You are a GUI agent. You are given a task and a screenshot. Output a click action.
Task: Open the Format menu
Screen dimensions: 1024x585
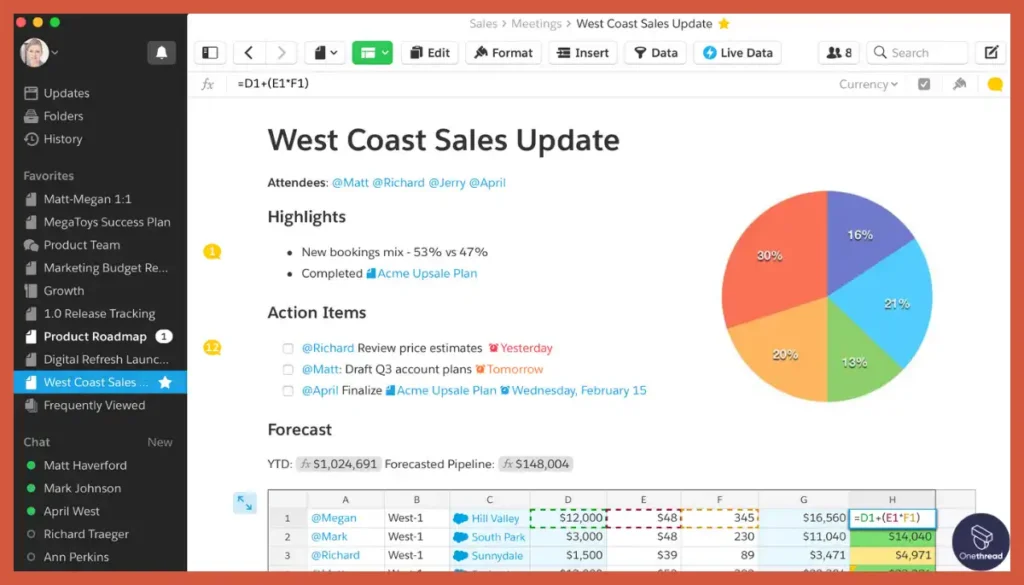504,53
